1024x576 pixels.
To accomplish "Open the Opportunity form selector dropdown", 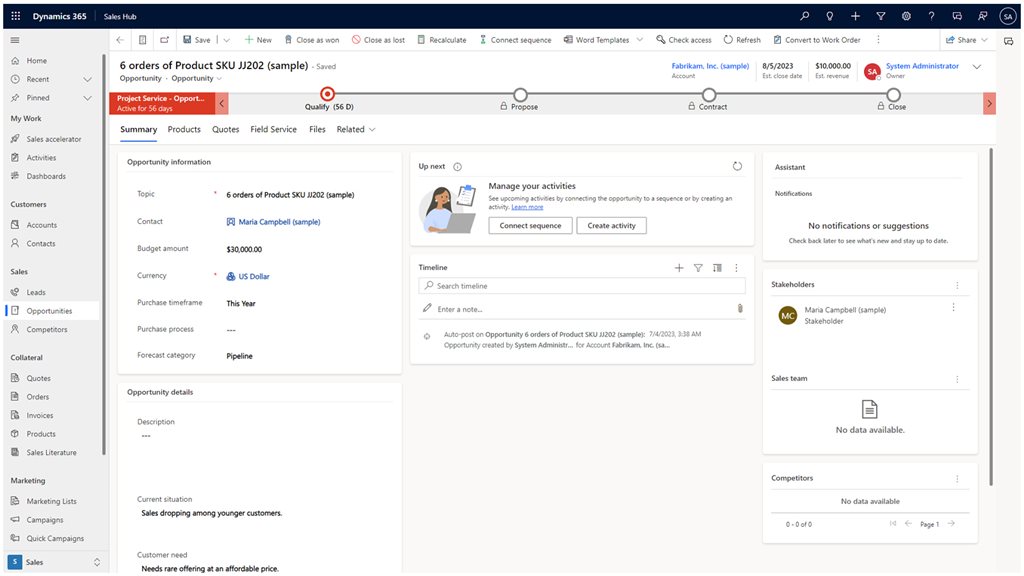I will pos(197,78).
